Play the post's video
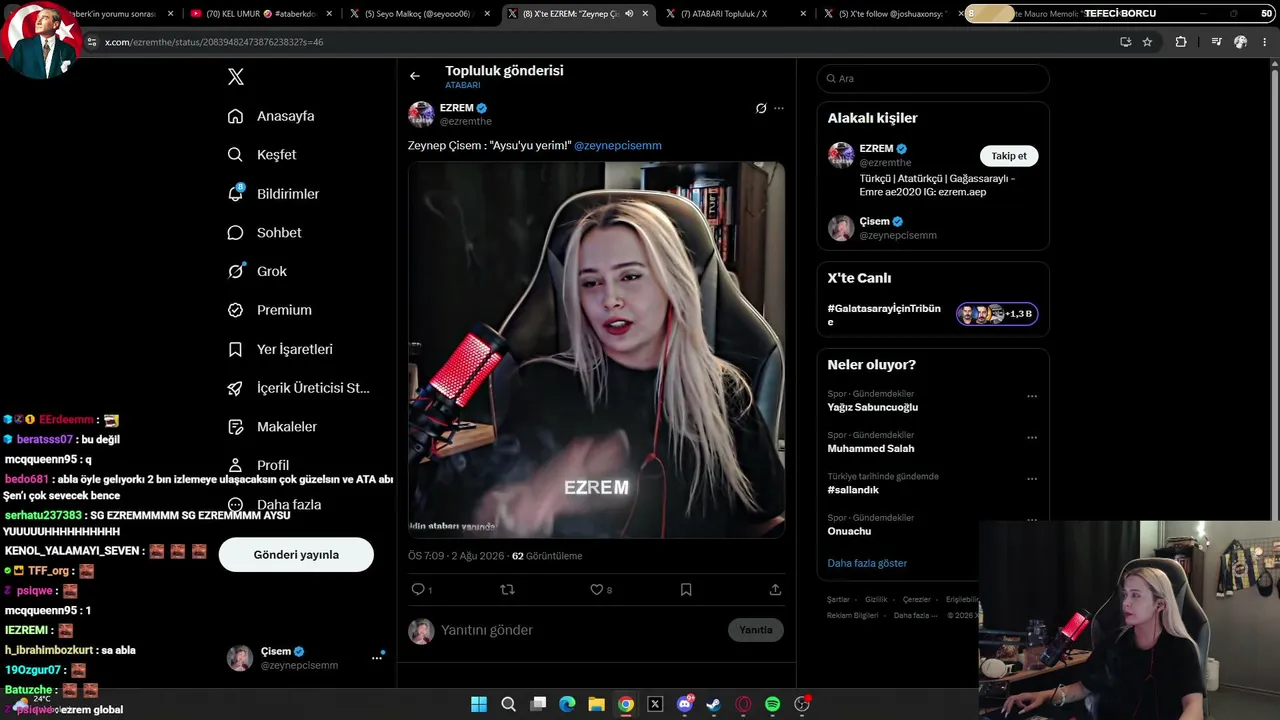The image size is (1280, 720). click(596, 350)
